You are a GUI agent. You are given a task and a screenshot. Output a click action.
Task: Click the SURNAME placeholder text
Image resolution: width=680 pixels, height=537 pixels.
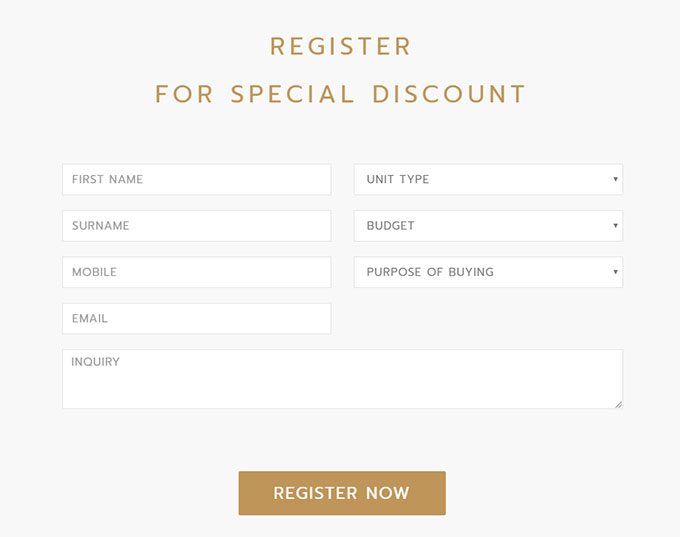click(x=101, y=226)
